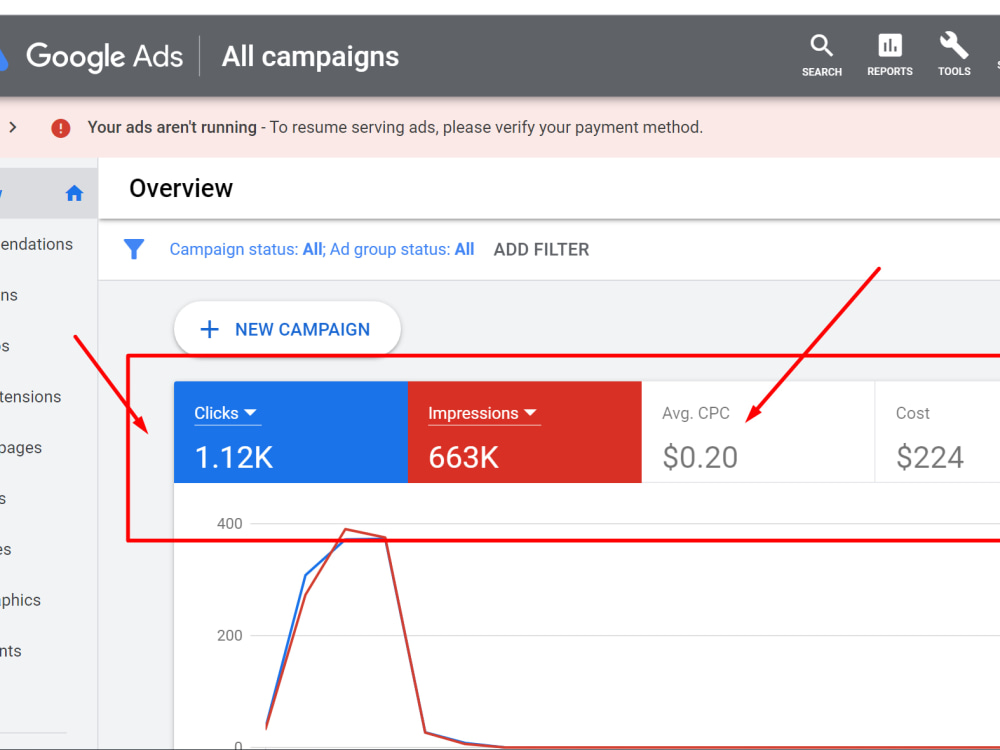
Task: Open the sidebar item ending 'nts'
Action: click(x=11, y=651)
